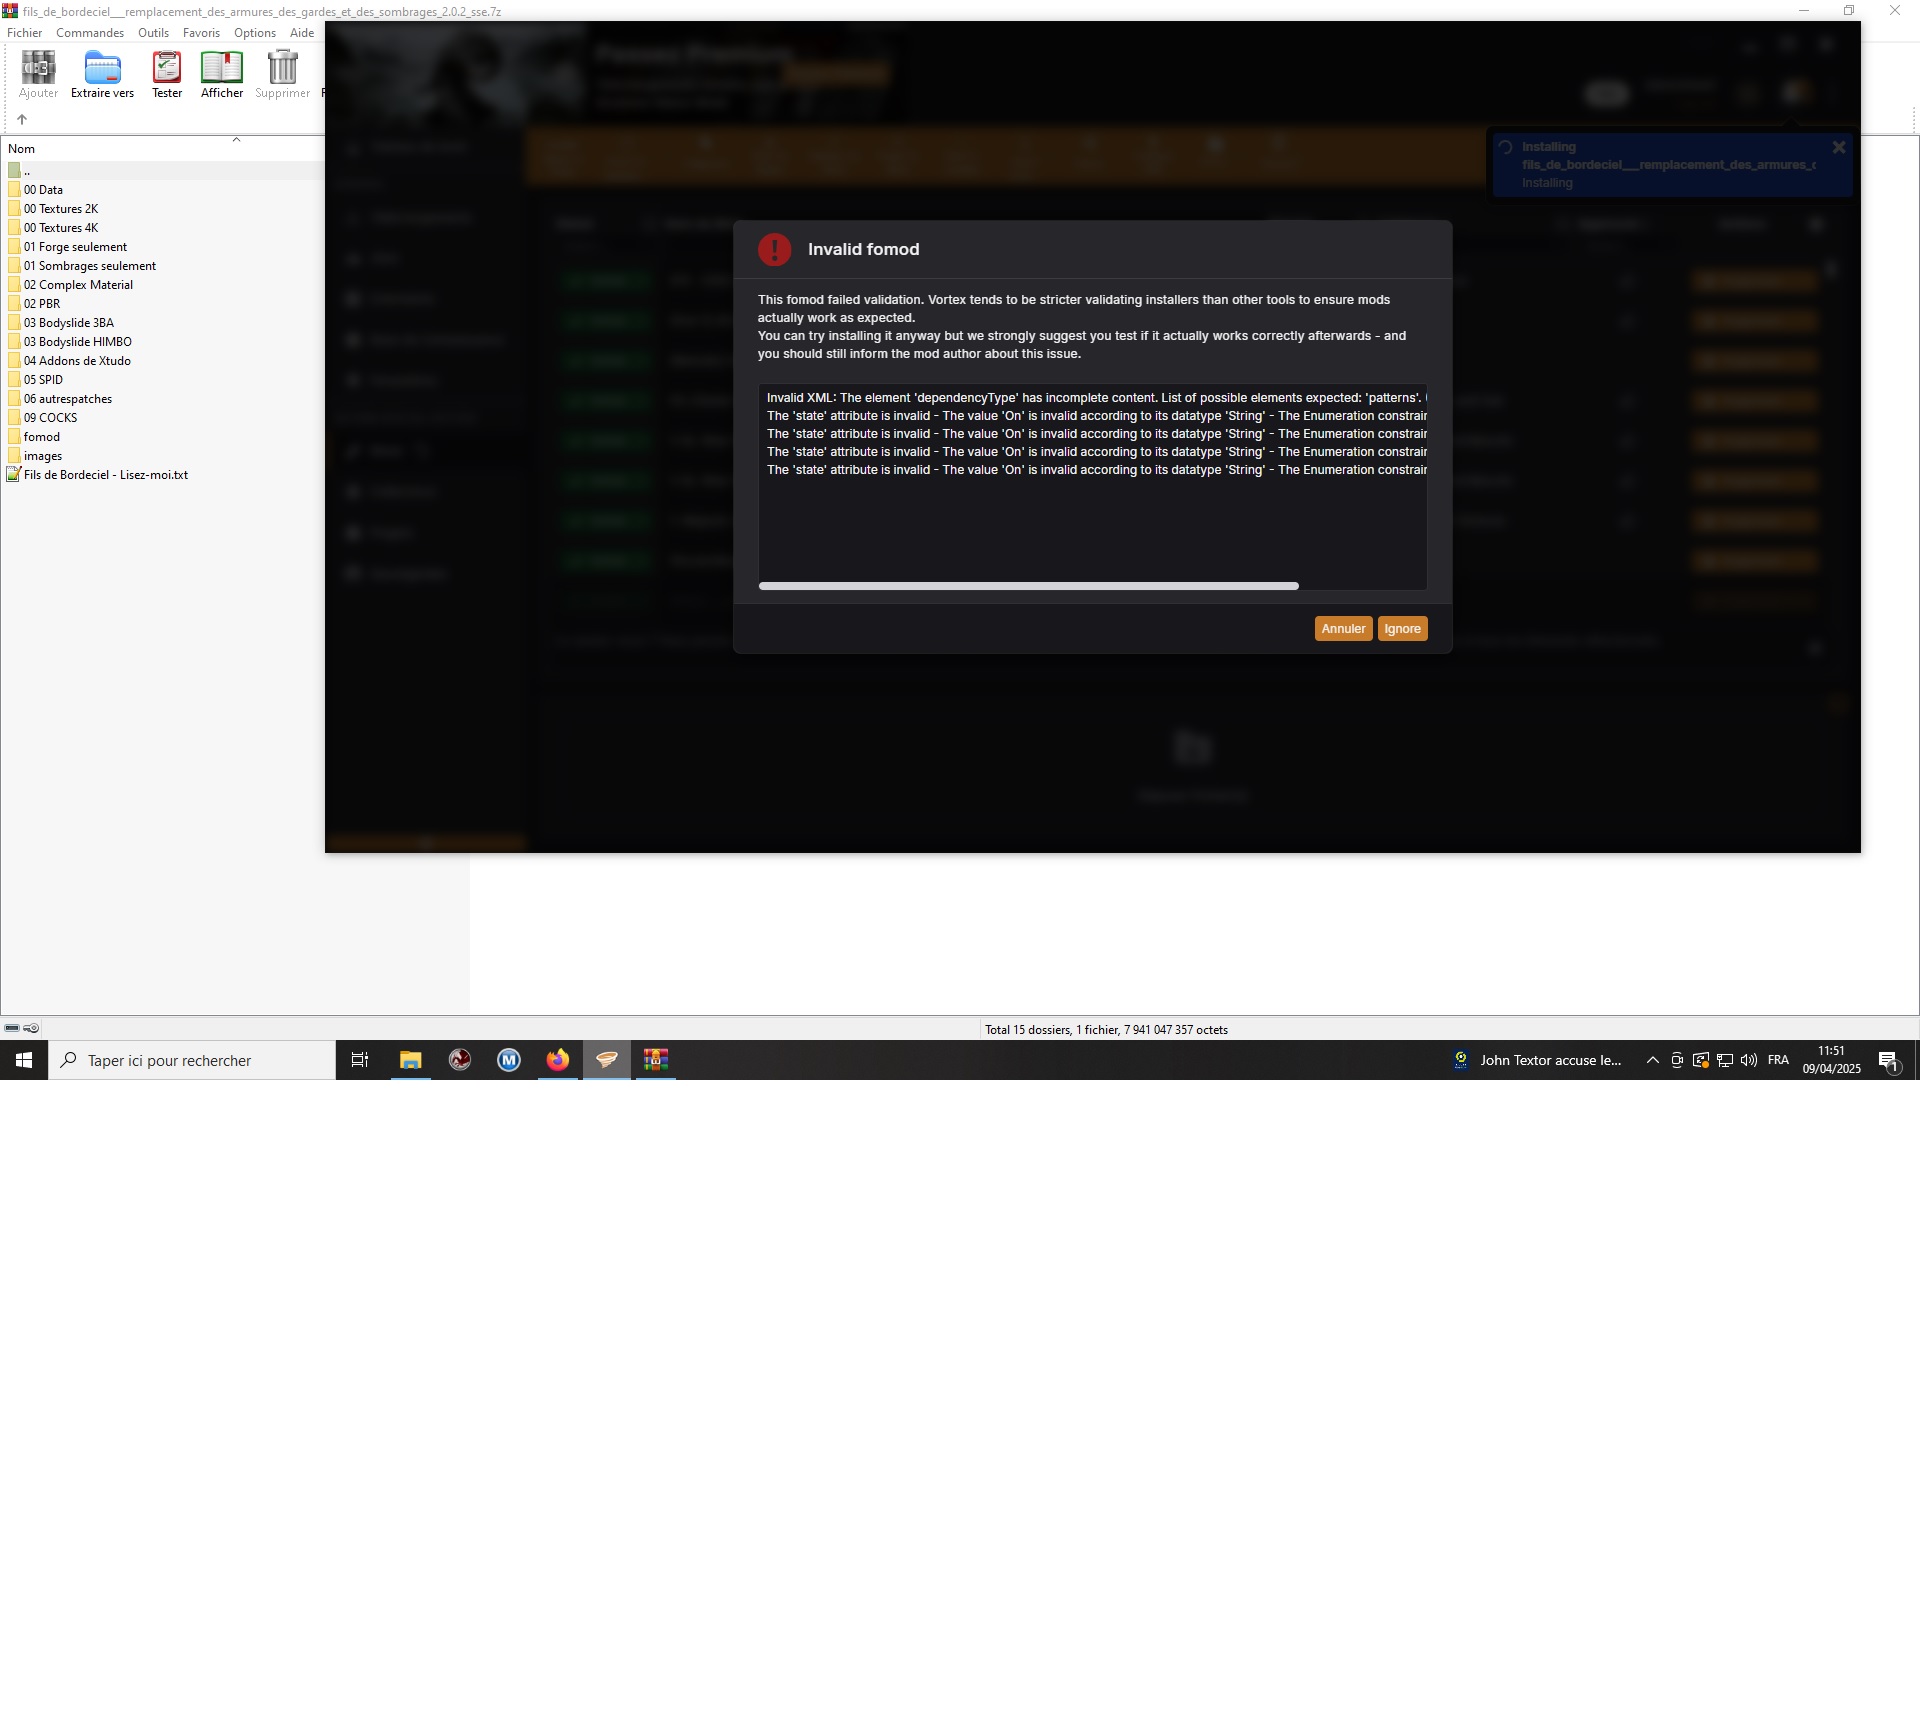Image resolution: width=1920 pixels, height=1725 pixels.
Task: Switch to Vortex via its taskbar icon
Action: (x=607, y=1060)
